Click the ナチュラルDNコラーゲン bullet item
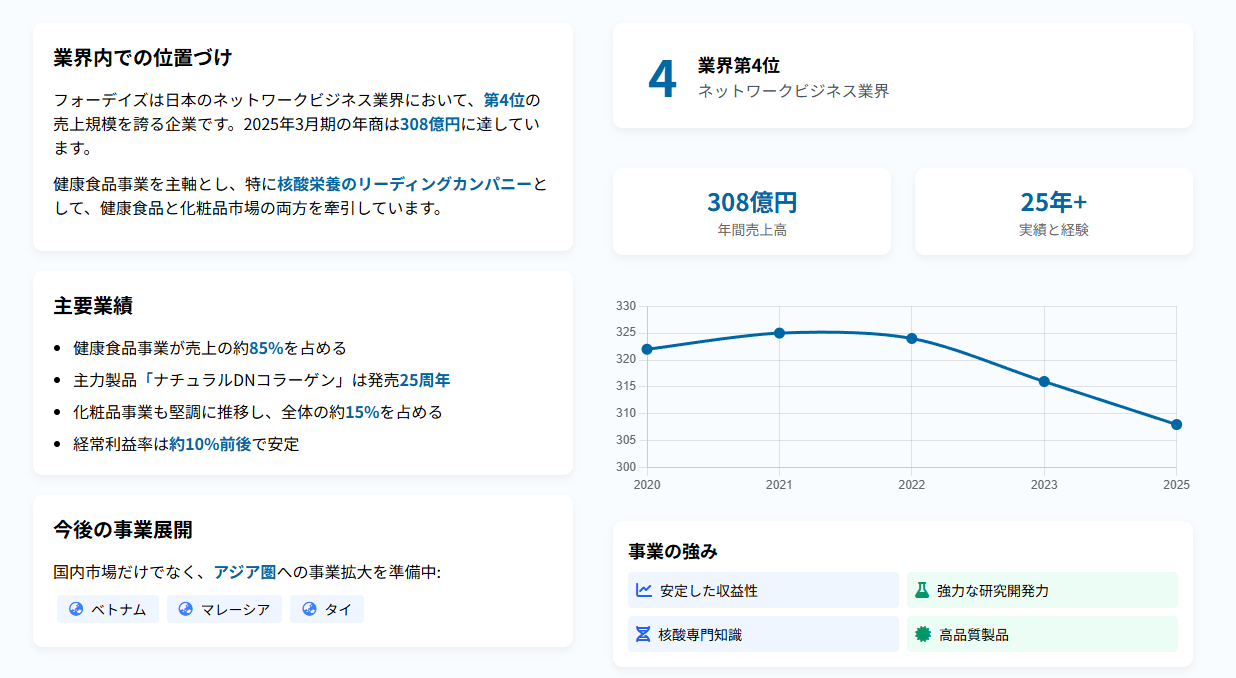The image size is (1236, 678). click(x=262, y=380)
